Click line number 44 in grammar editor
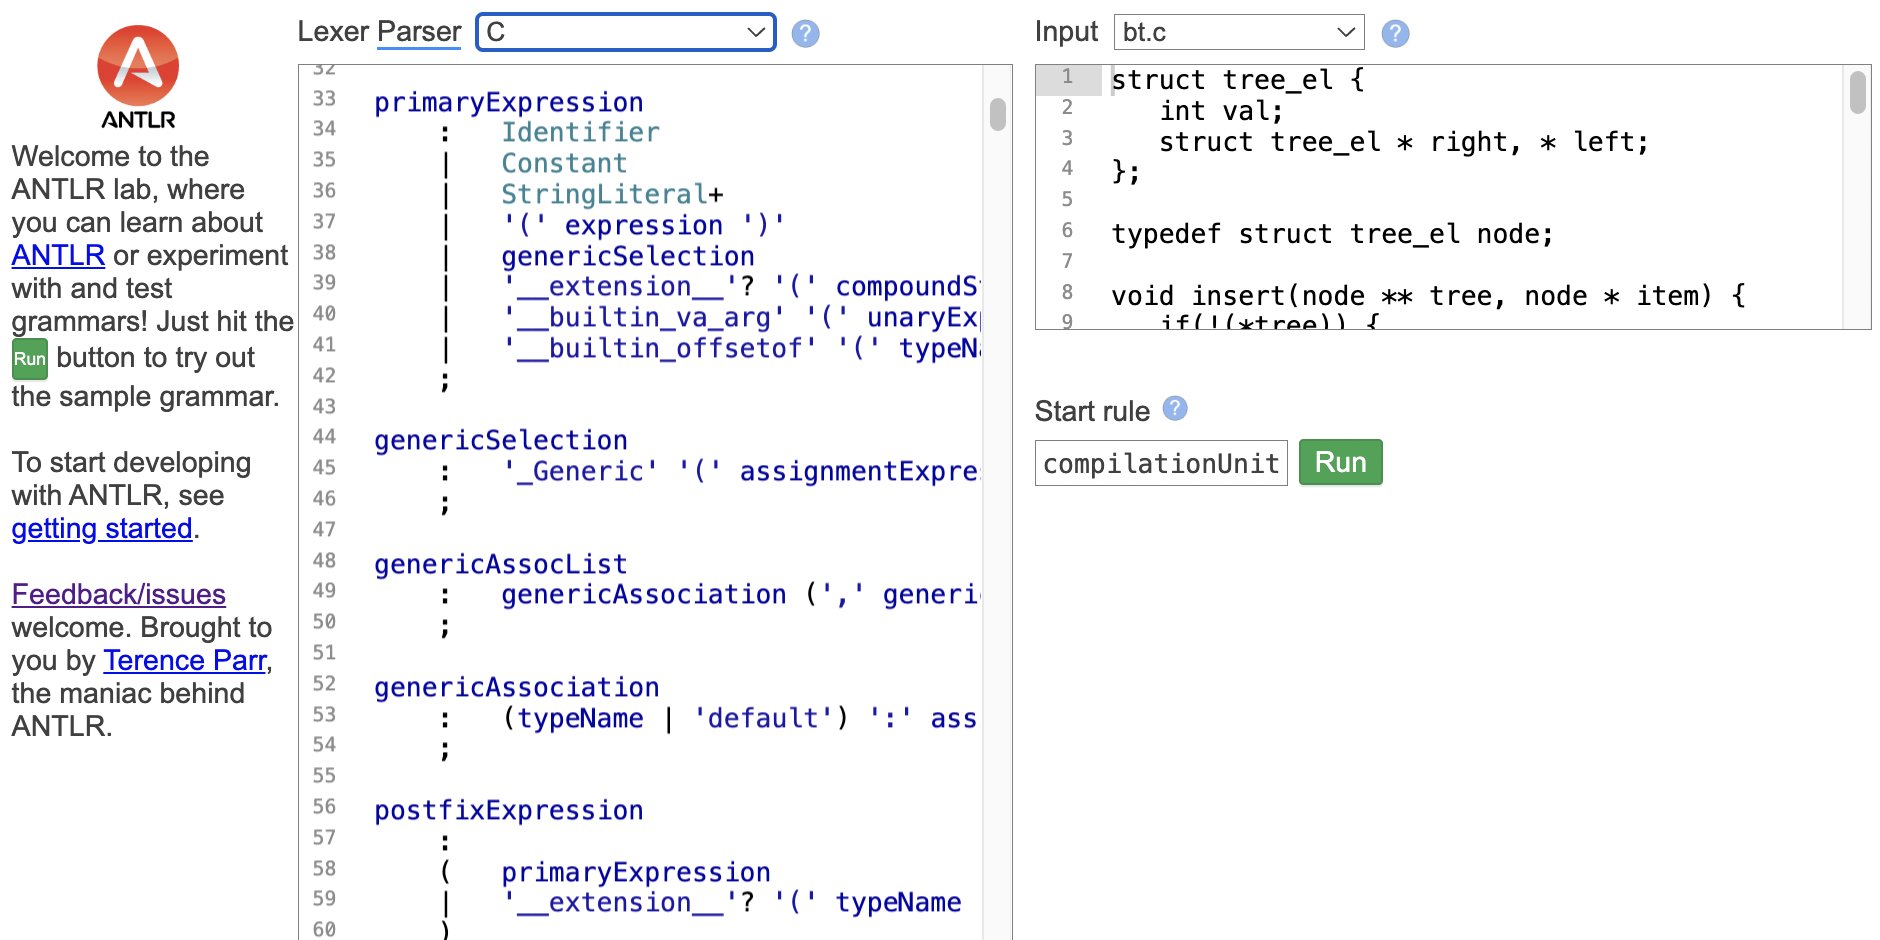This screenshot has width=1880, height=940. point(322,440)
